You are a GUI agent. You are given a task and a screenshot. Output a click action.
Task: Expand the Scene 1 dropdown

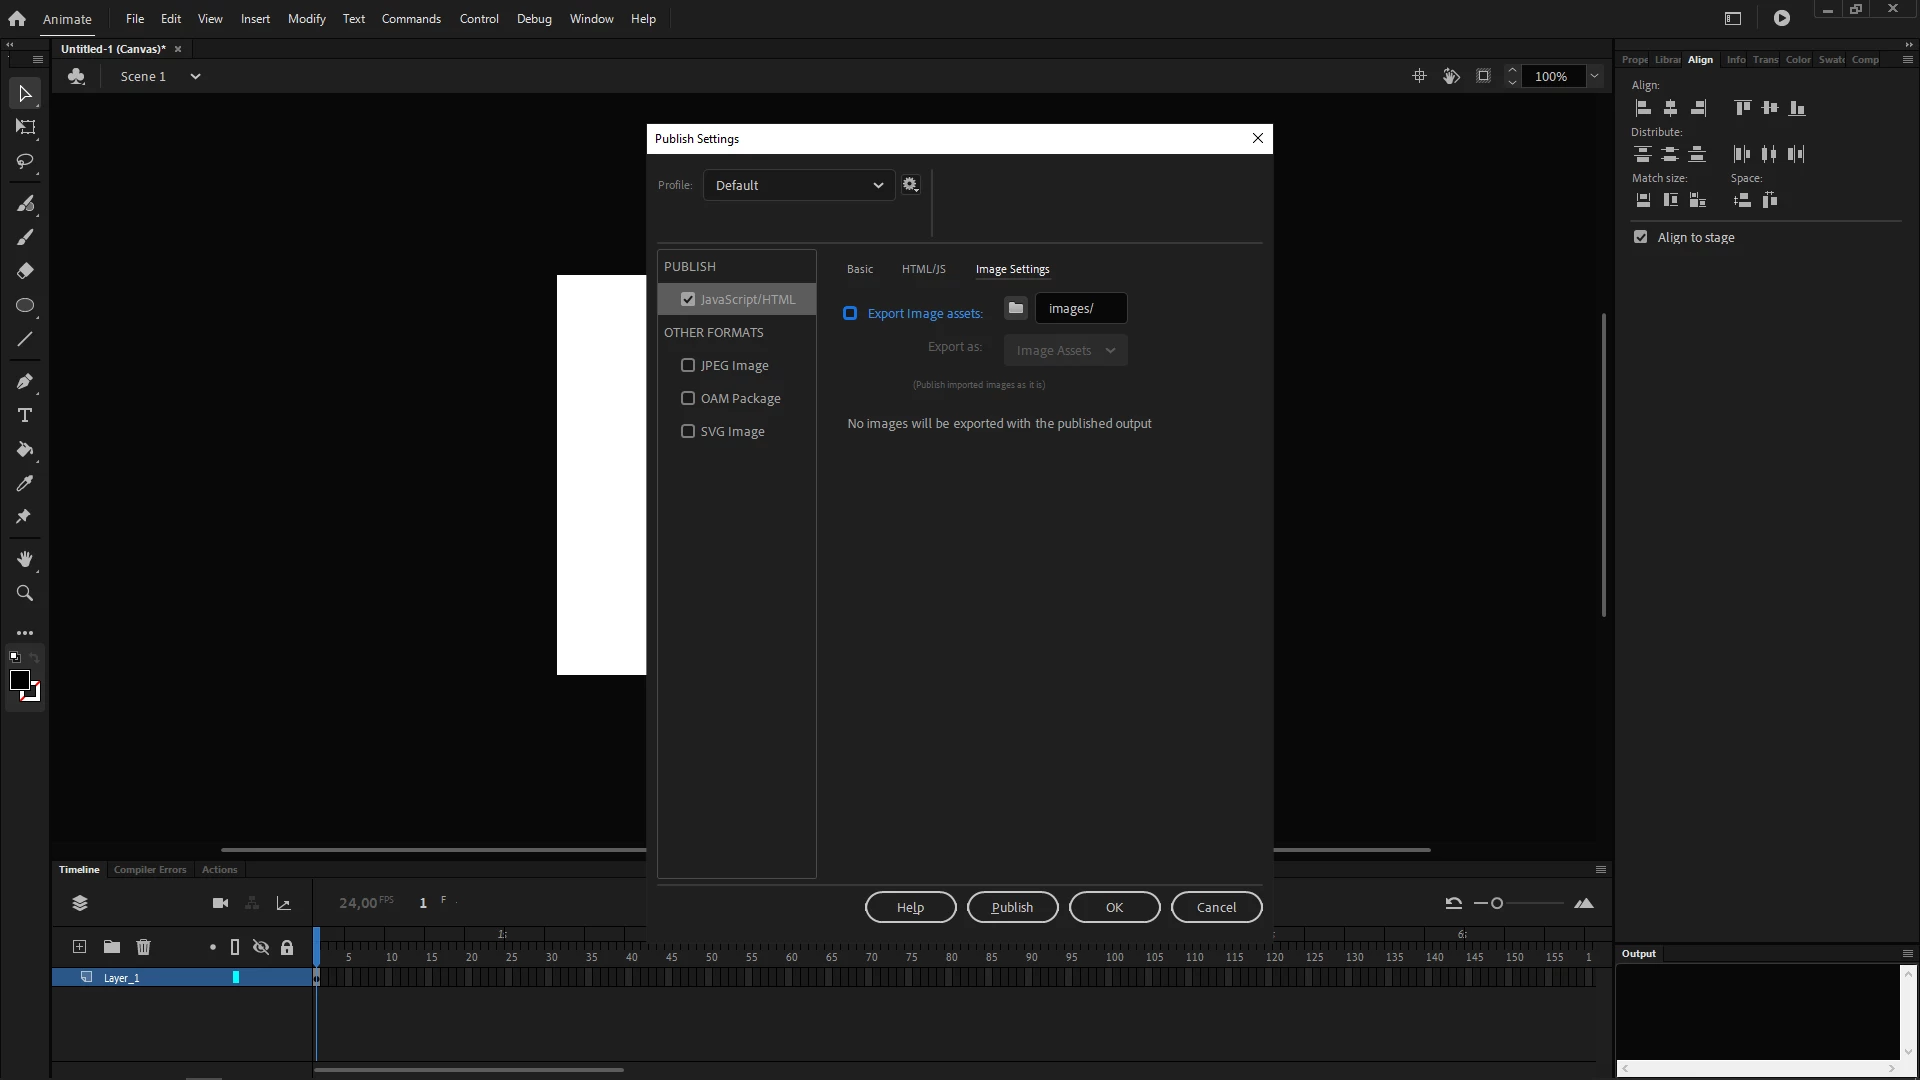coord(195,77)
